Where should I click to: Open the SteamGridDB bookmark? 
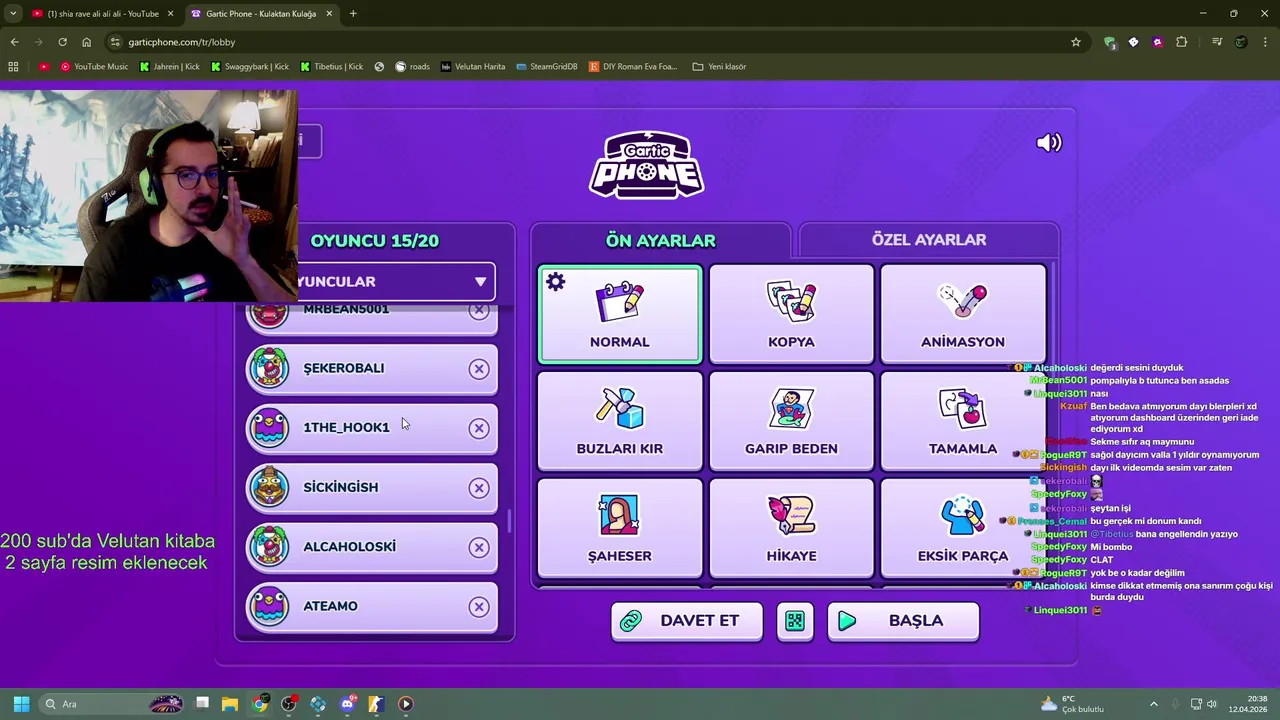point(546,67)
